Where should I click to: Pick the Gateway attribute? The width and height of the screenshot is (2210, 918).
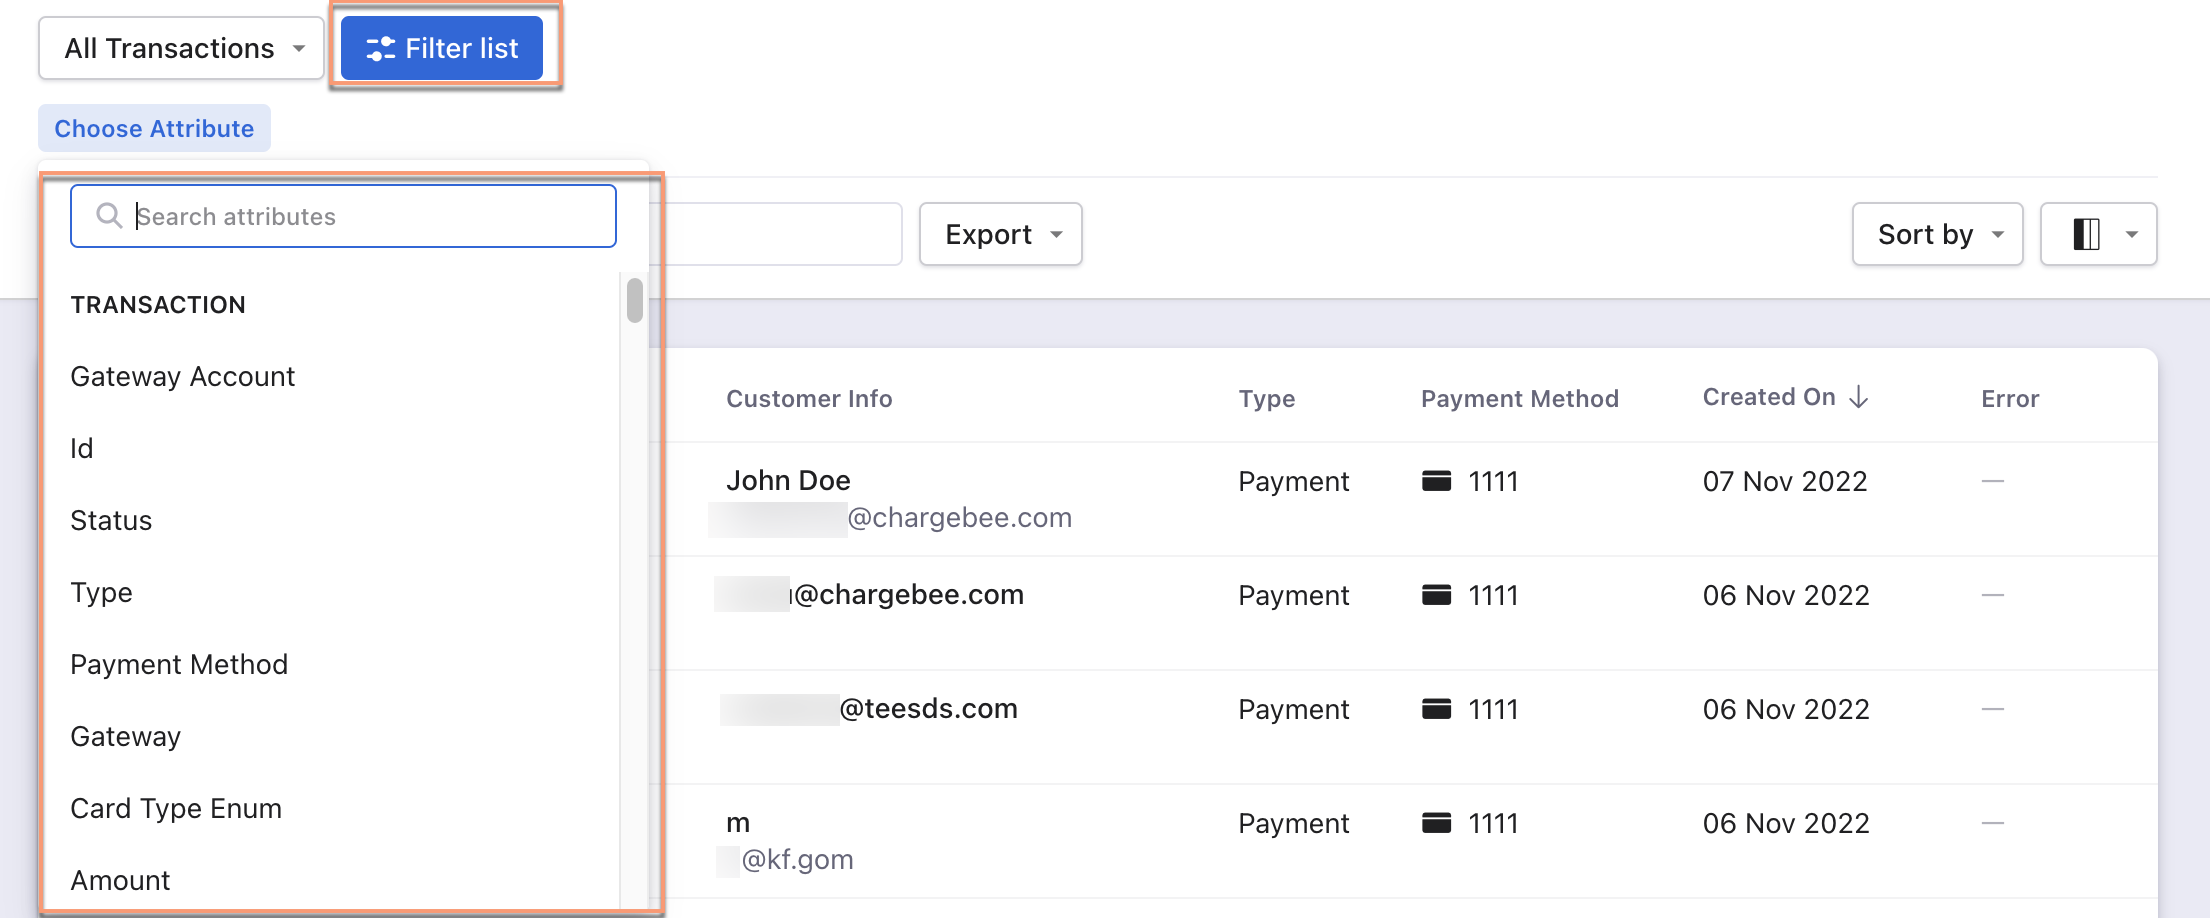tap(125, 736)
